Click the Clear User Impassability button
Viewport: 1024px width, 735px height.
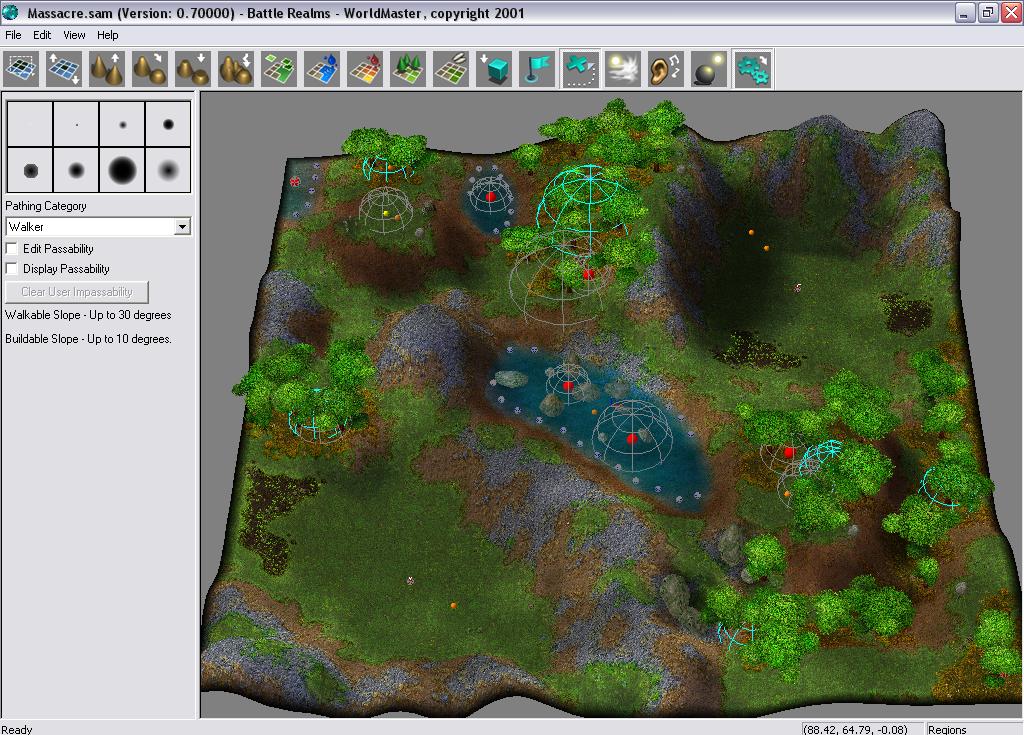click(x=77, y=292)
